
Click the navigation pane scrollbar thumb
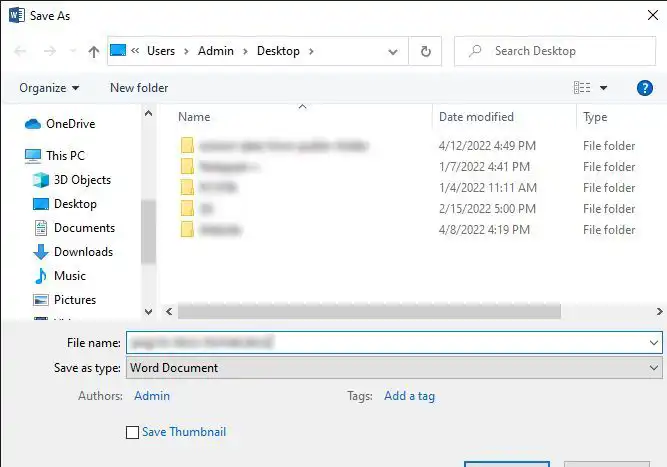pyautogui.click(x=148, y=232)
